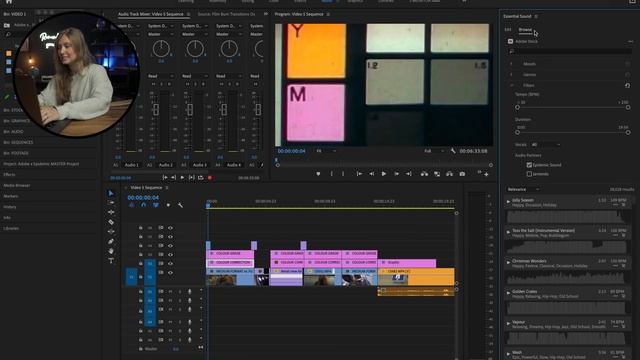This screenshot has height=360, width=640.
Task: Toggle track targeting for A1
Action: [150, 291]
